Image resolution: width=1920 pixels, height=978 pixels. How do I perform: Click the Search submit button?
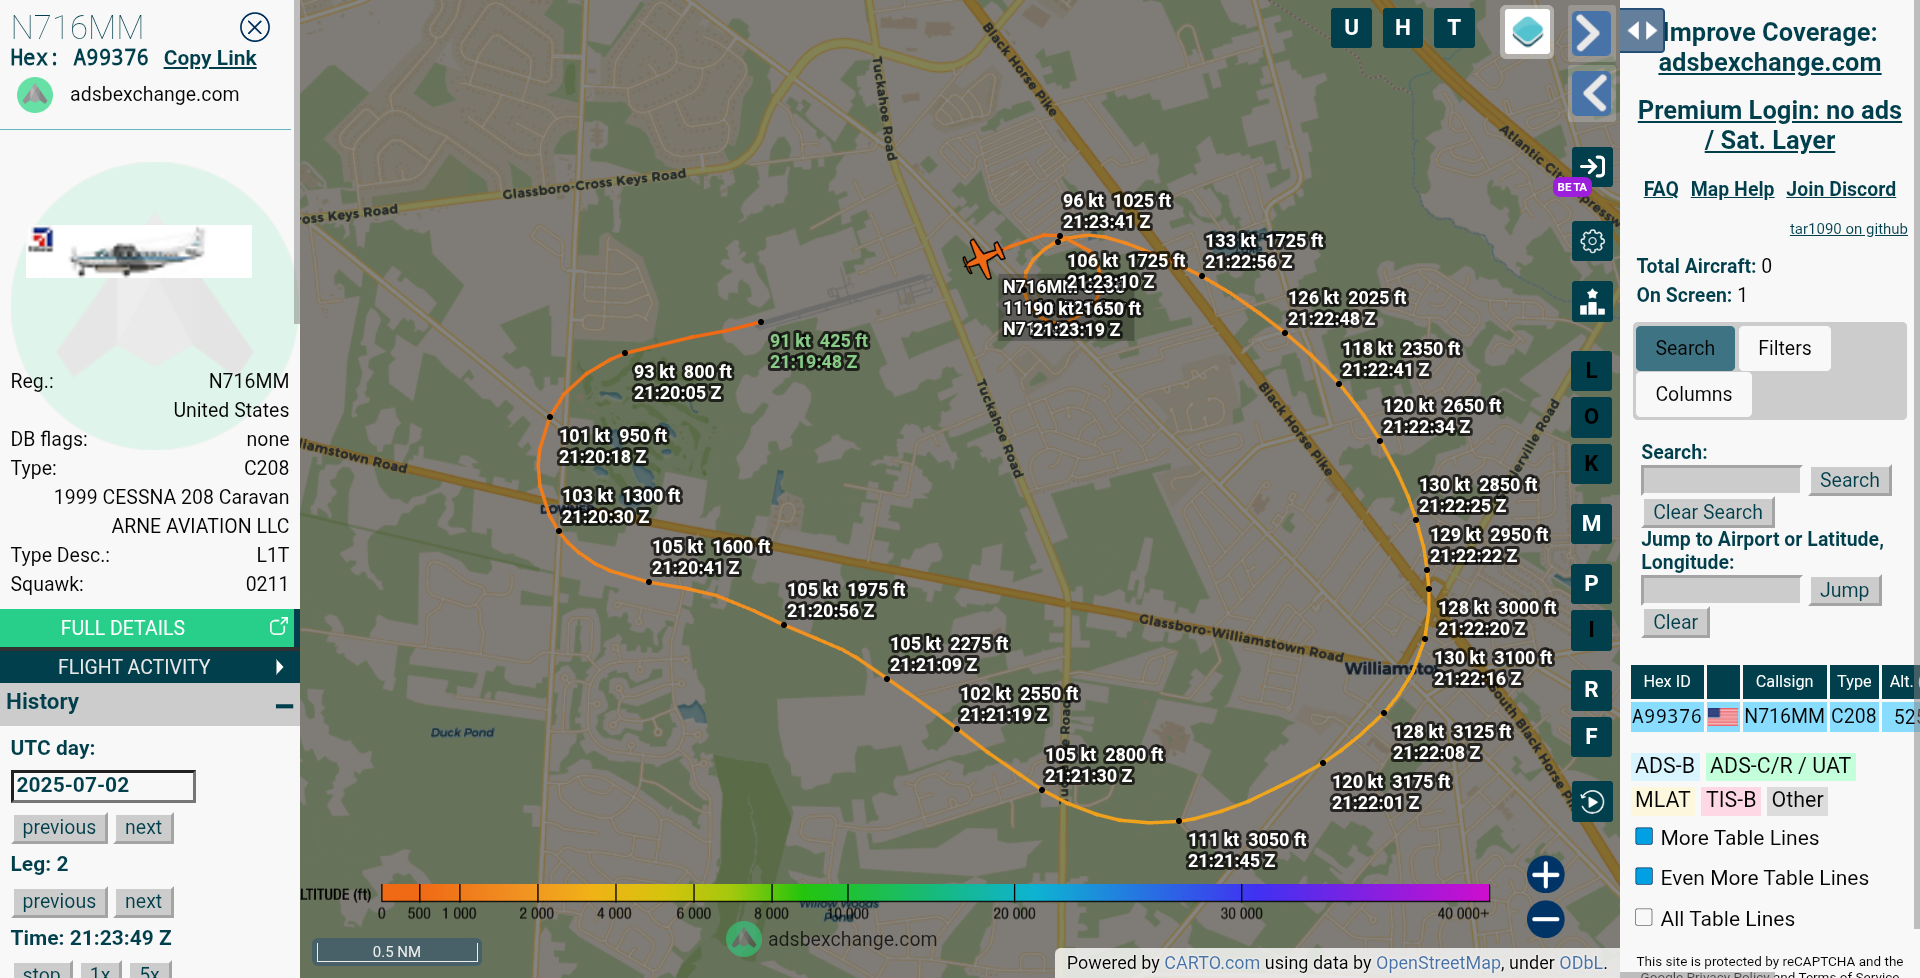pyautogui.click(x=1850, y=480)
